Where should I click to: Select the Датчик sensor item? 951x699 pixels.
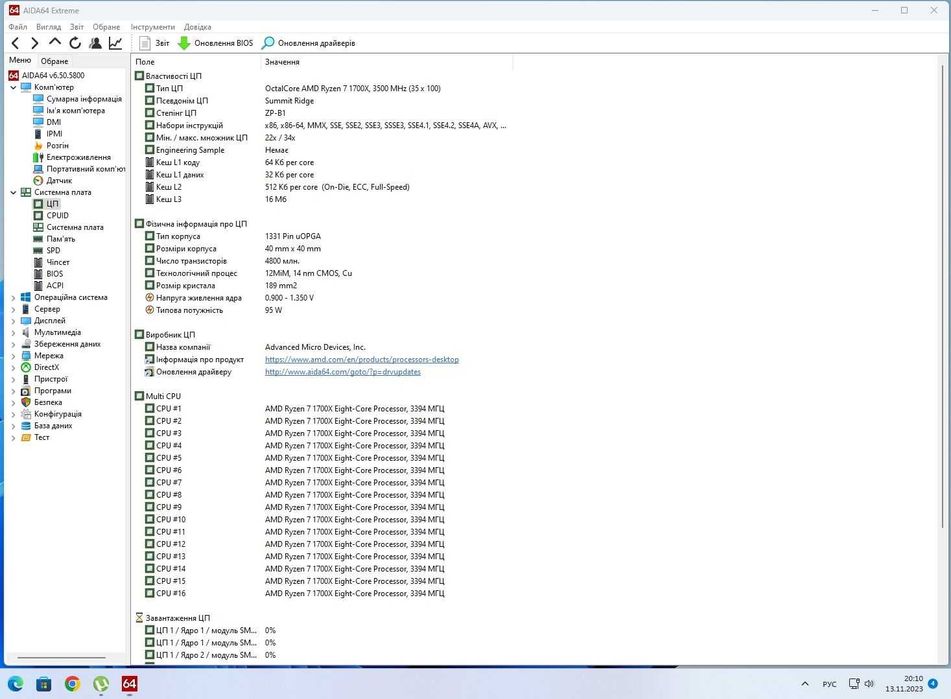point(59,181)
